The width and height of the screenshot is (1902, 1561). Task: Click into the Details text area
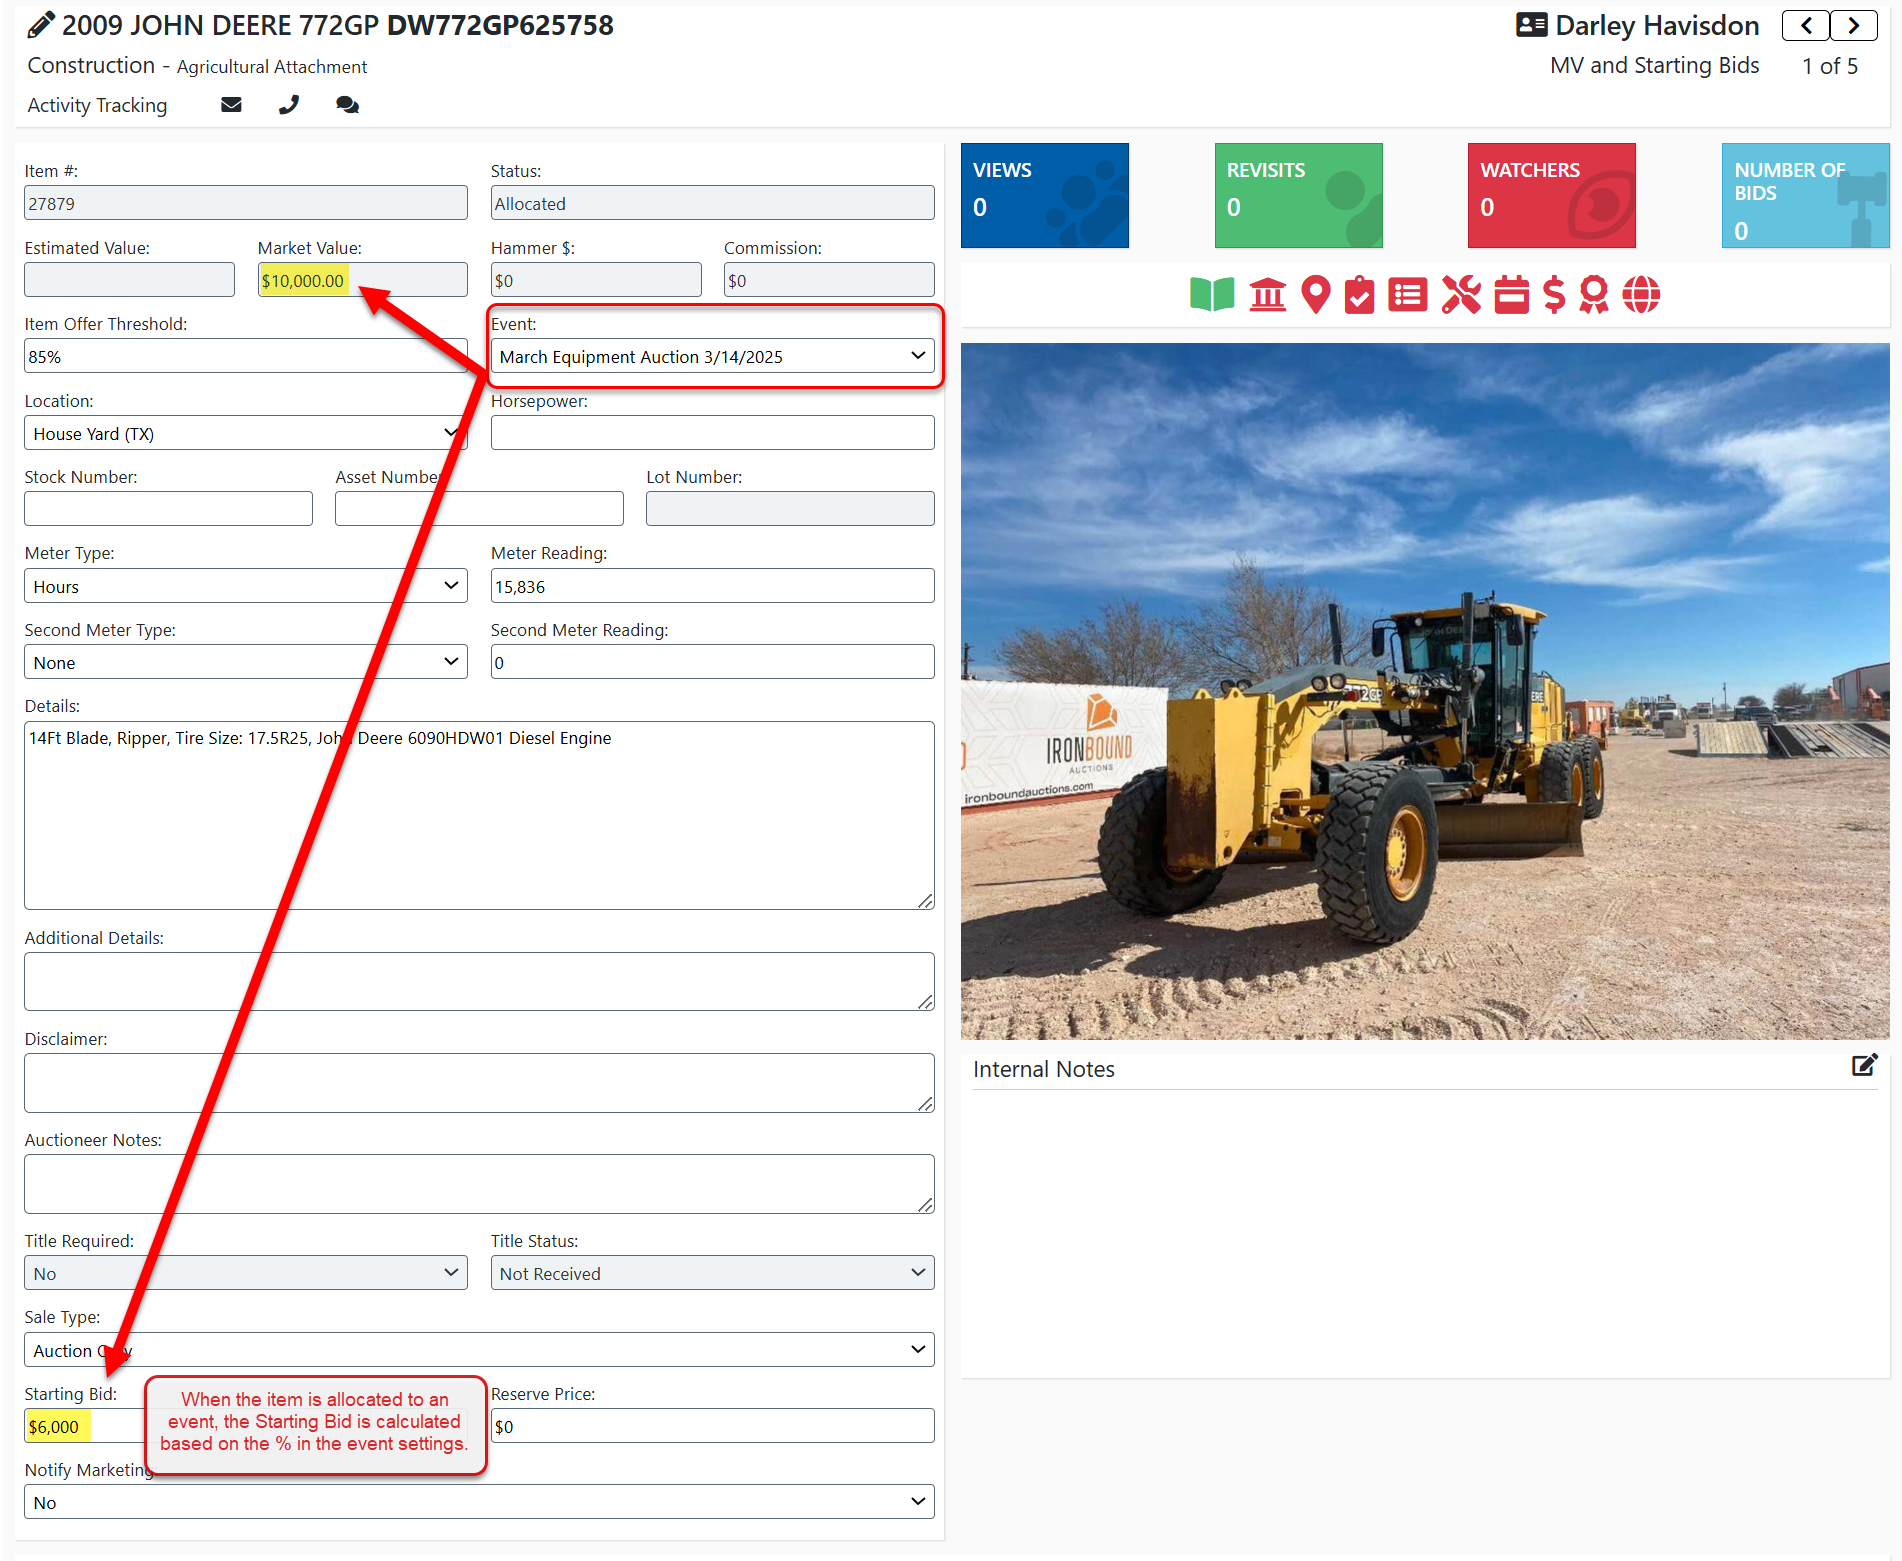[479, 815]
